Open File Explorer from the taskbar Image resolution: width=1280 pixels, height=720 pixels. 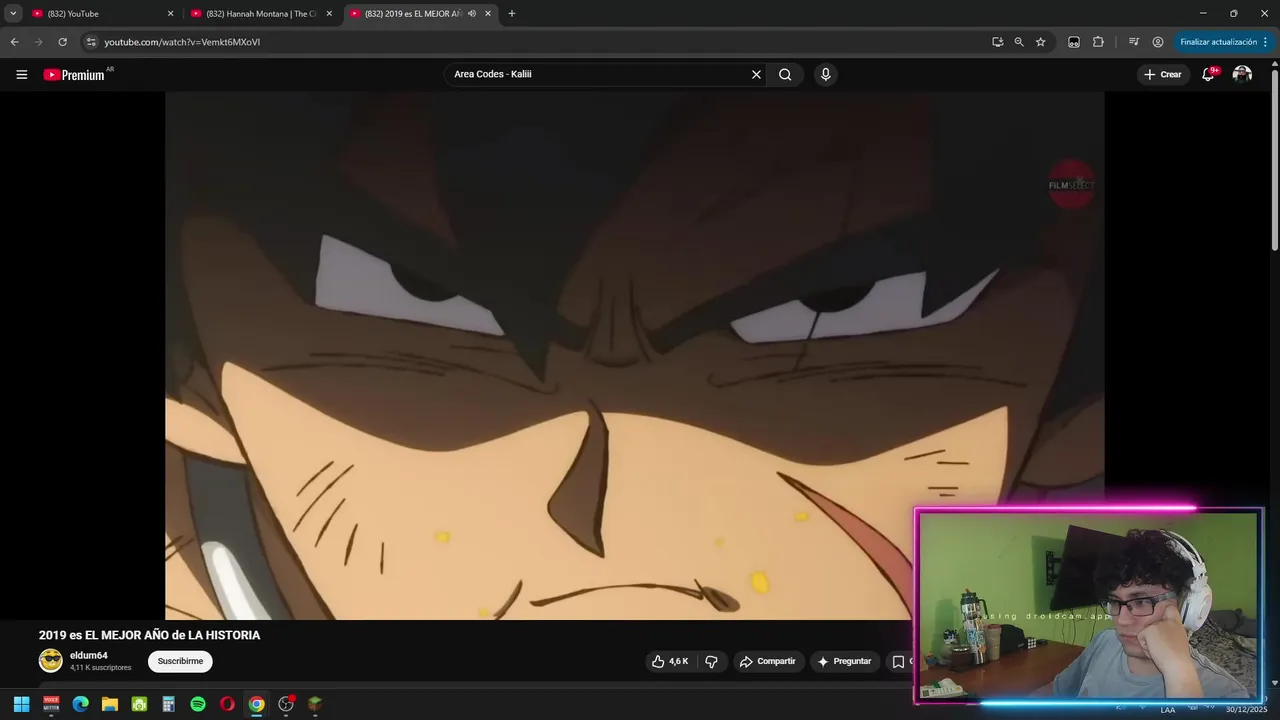coord(110,704)
